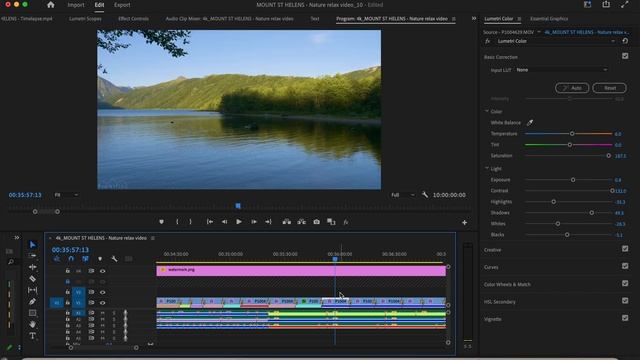The height and width of the screenshot is (360, 640).
Task: Expand hidden panel tabs with double chevron
Action: (473, 18)
